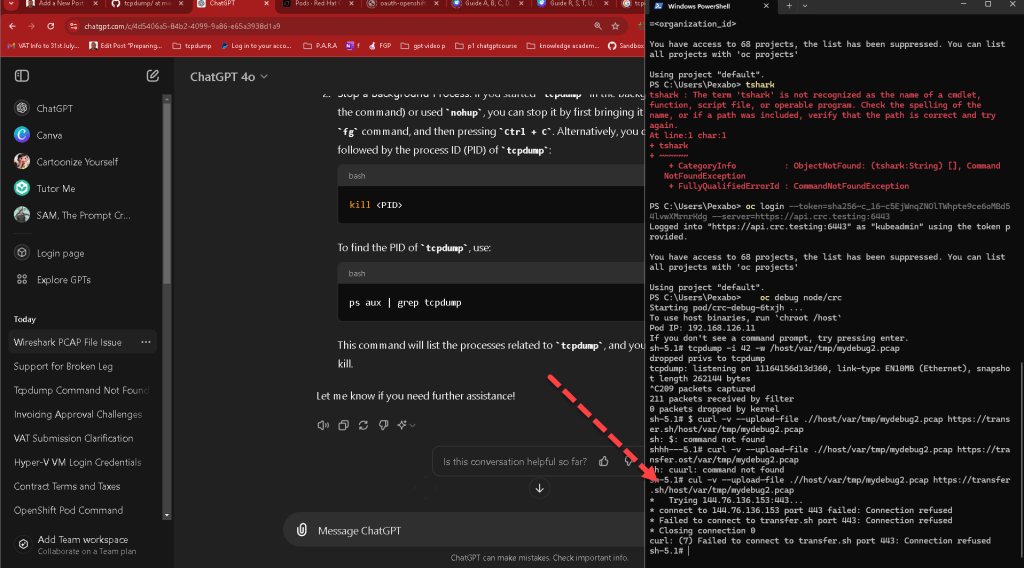Viewport: 1024px width, 568px height.
Task: Toggle the ChatGPT sidebar panel icon
Action: pyautogui.click(x=22, y=76)
